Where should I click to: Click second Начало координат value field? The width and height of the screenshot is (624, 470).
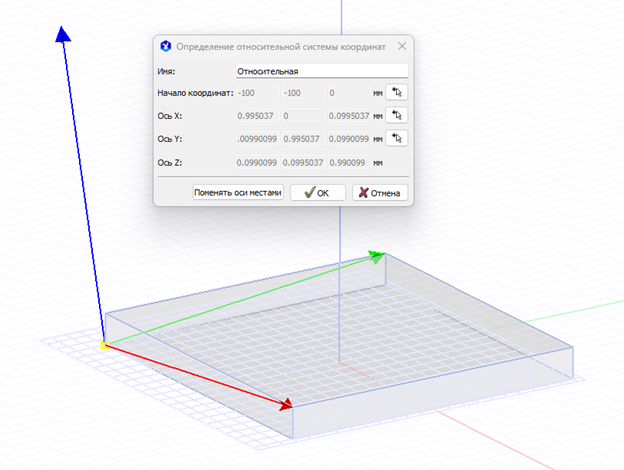pos(303,93)
